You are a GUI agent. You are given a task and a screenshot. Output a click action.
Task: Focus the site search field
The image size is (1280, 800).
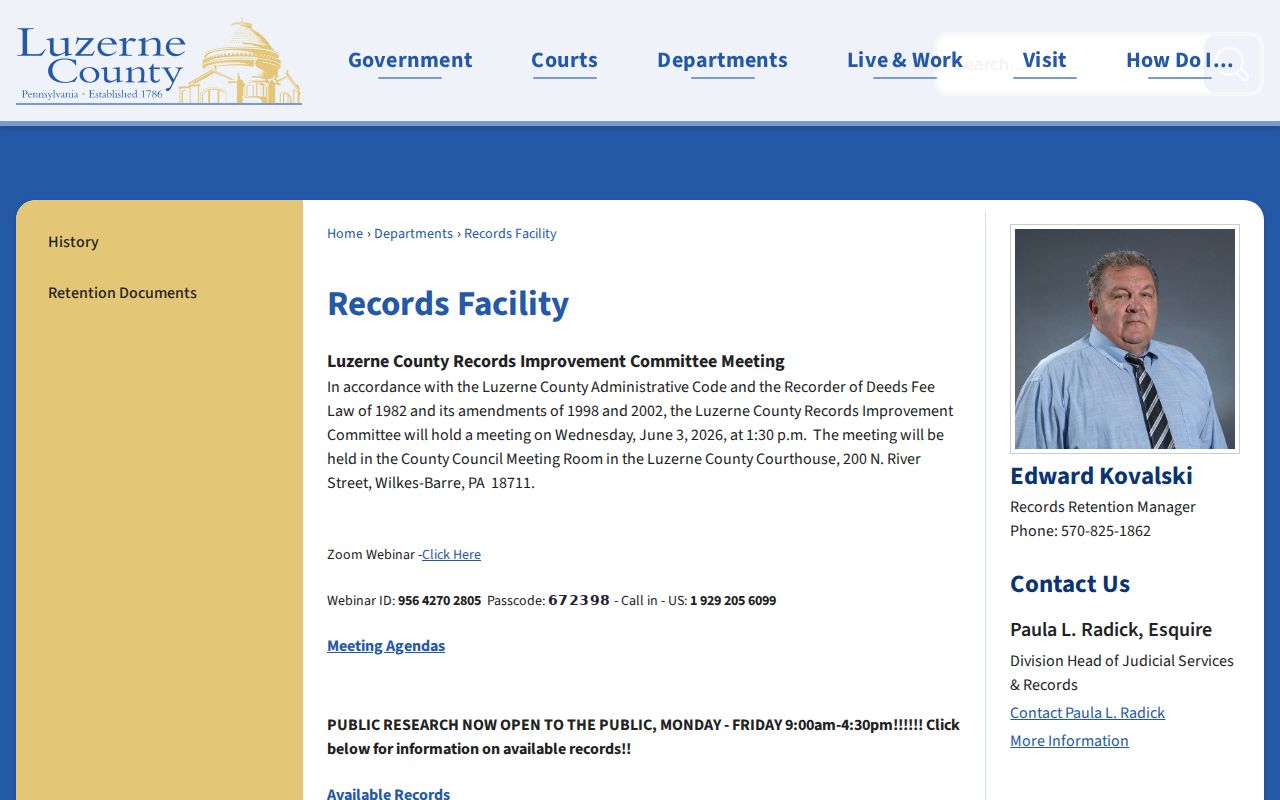tap(1070, 64)
